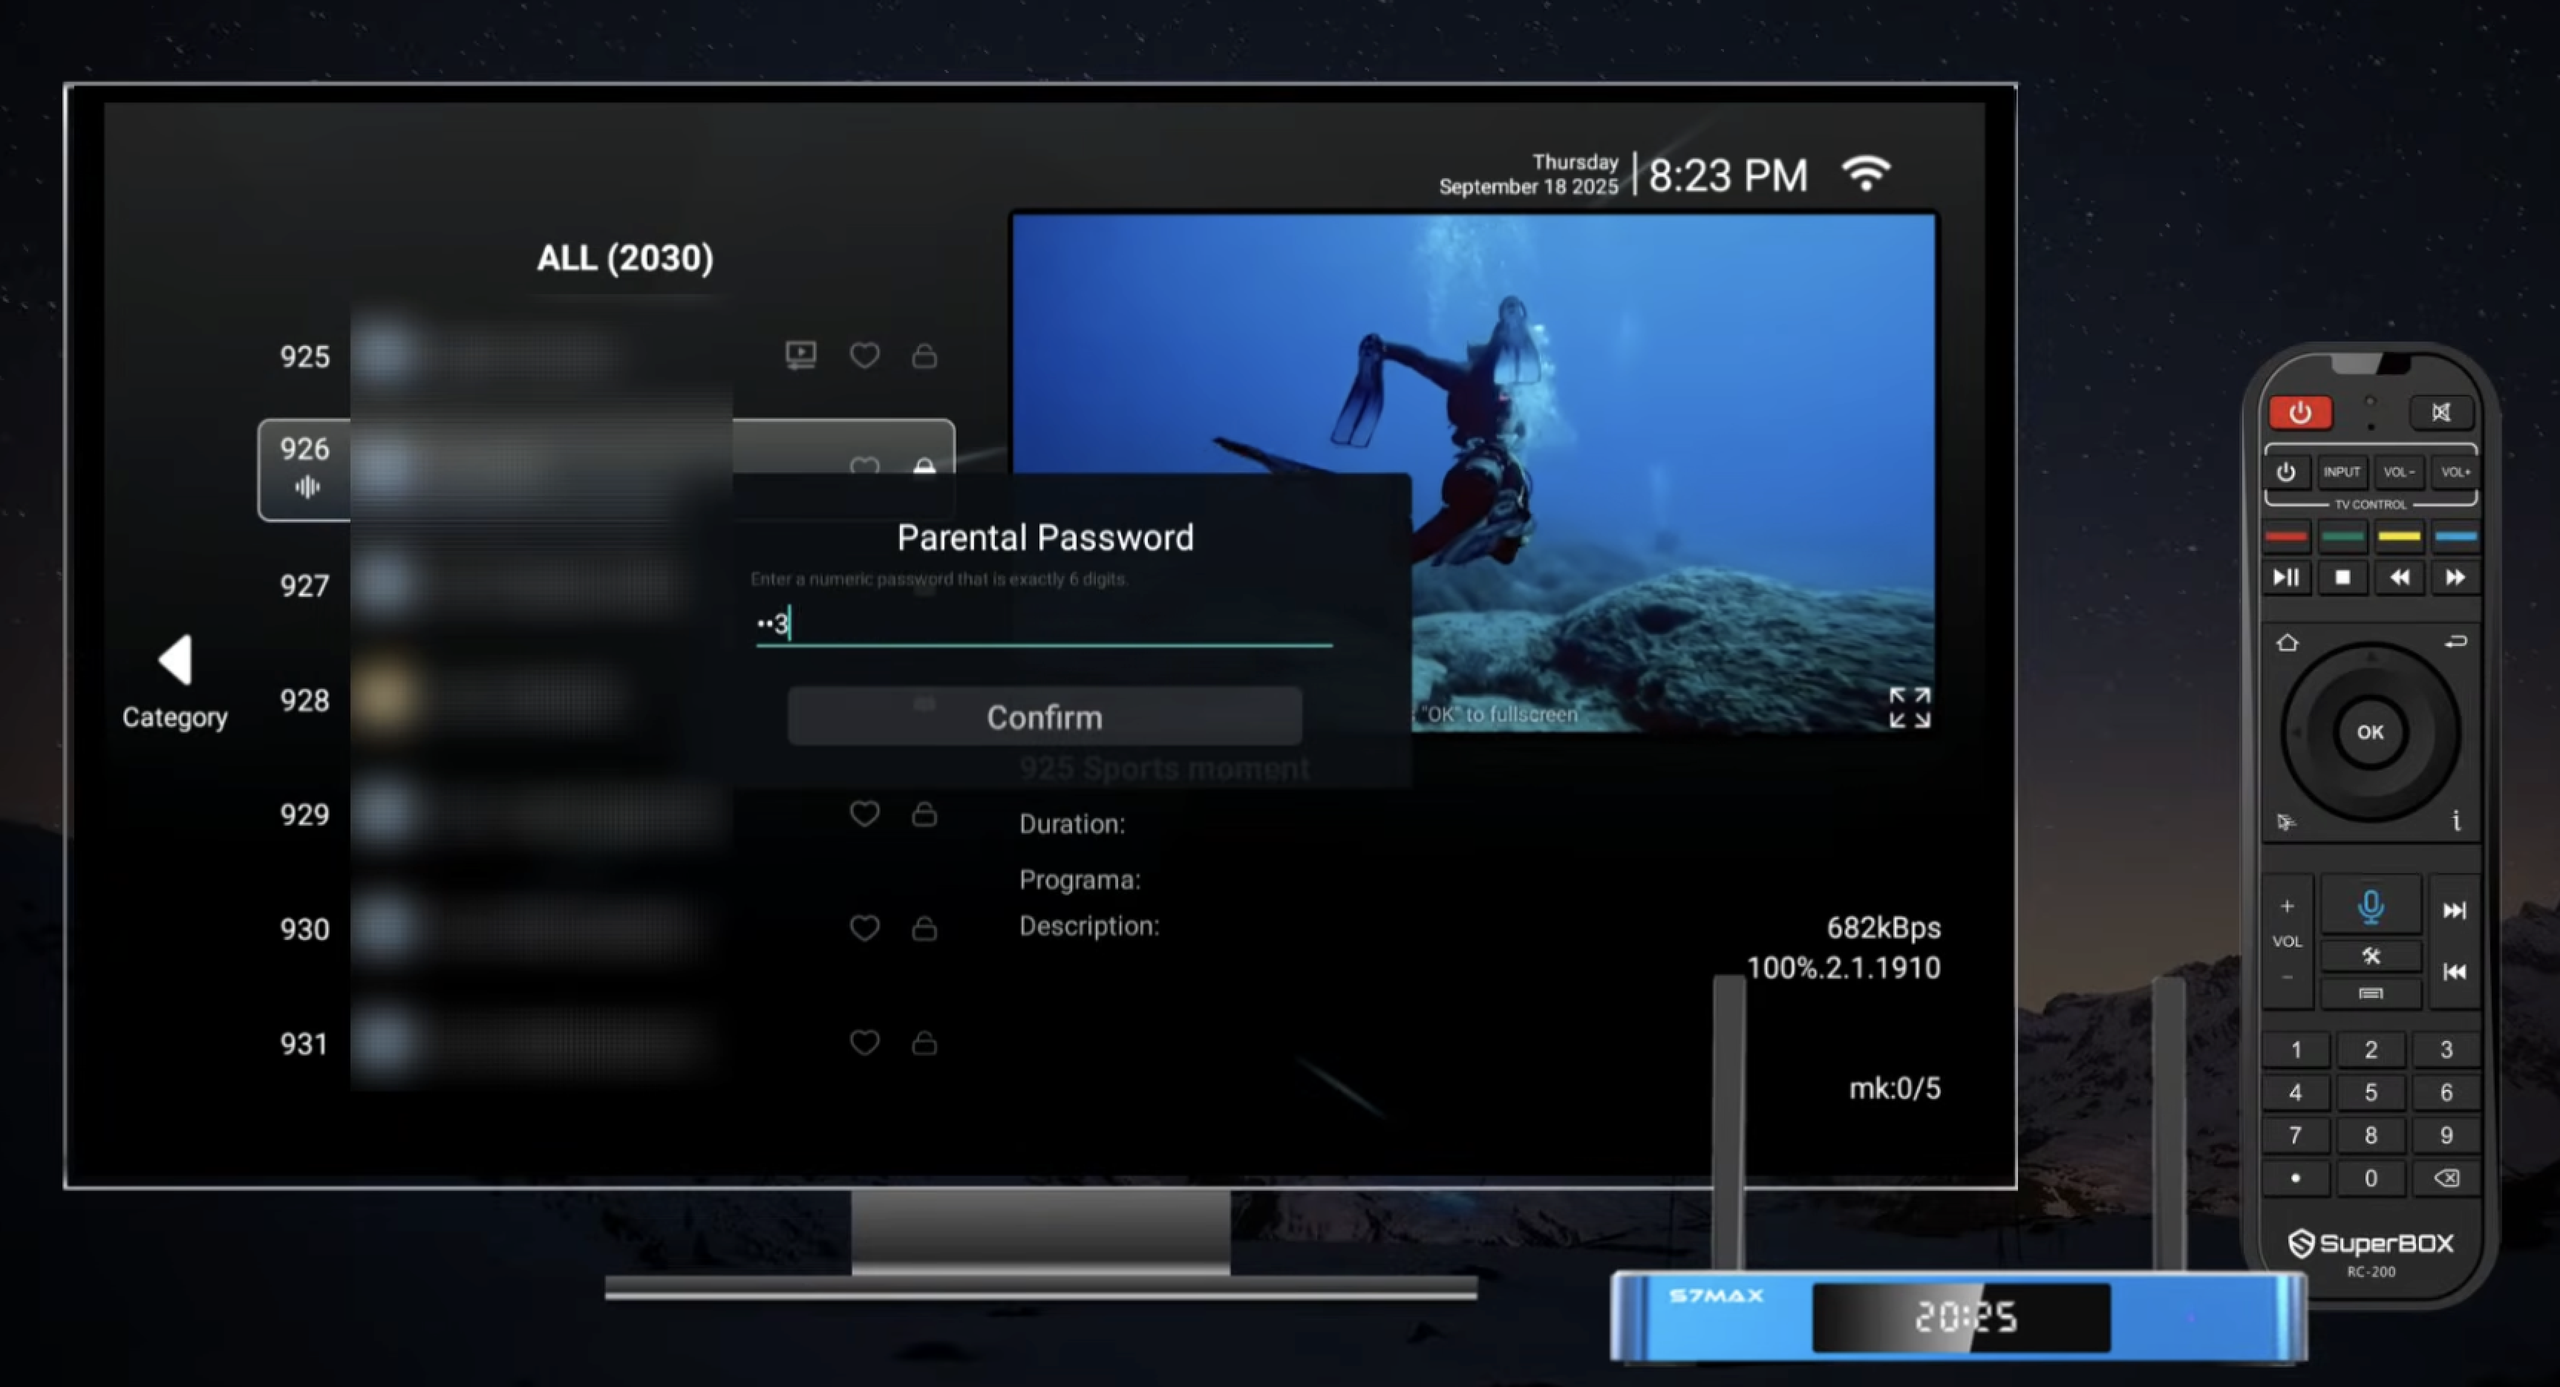Viewport: 2560px width, 1387px height.
Task: Click number 1 on the remote keypad
Action: tap(2296, 1049)
